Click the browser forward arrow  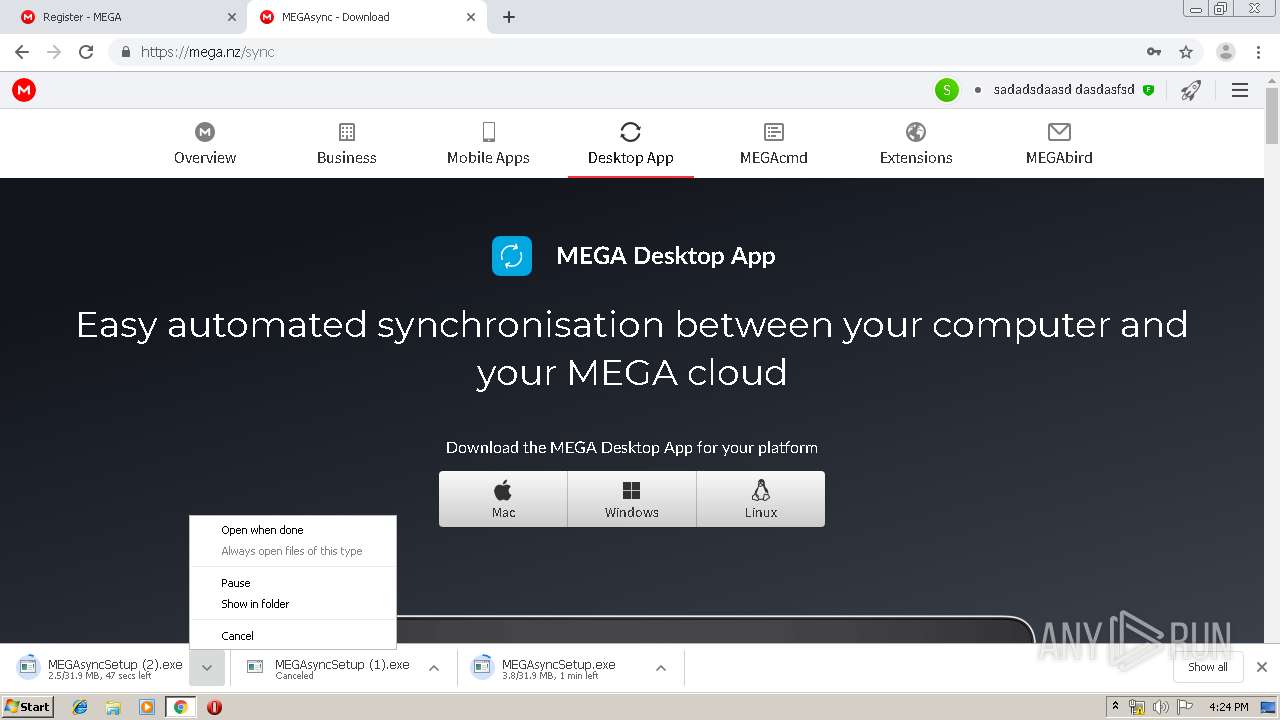[x=54, y=52]
